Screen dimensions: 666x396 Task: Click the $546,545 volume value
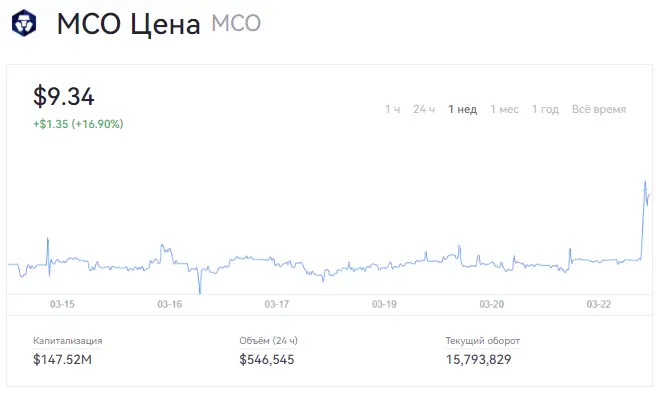click(267, 359)
